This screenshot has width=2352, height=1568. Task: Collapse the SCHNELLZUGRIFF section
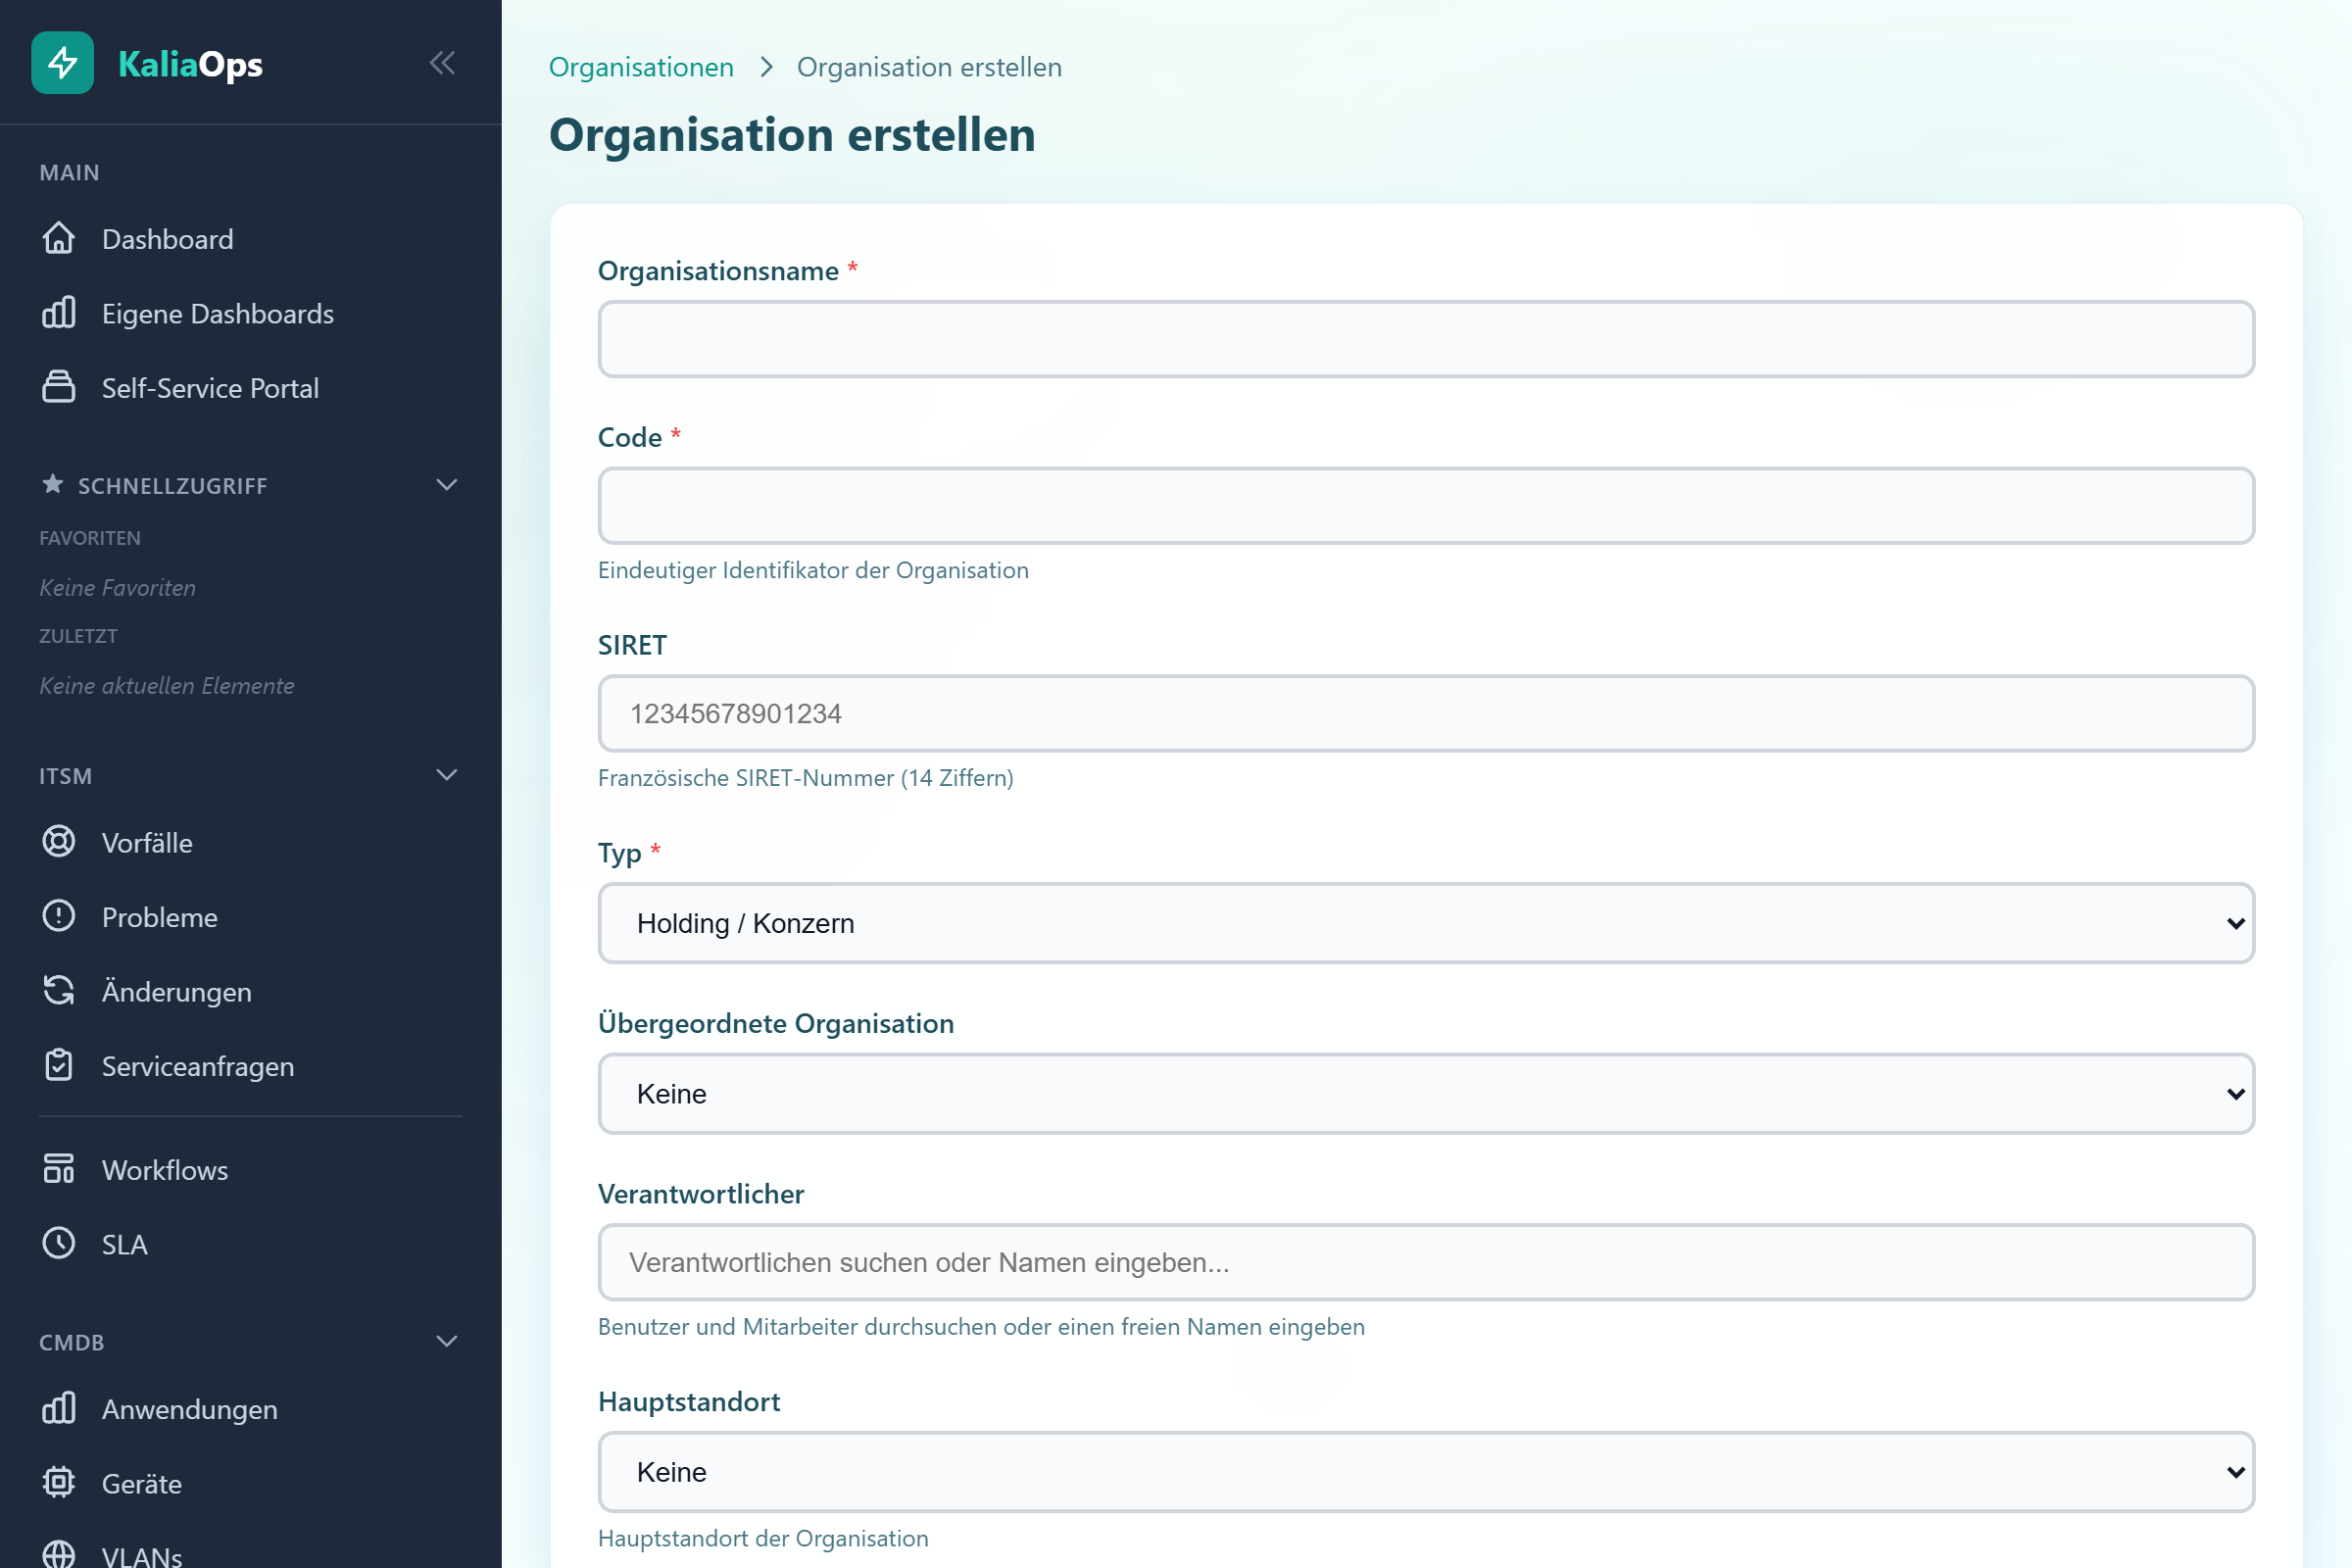[447, 485]
